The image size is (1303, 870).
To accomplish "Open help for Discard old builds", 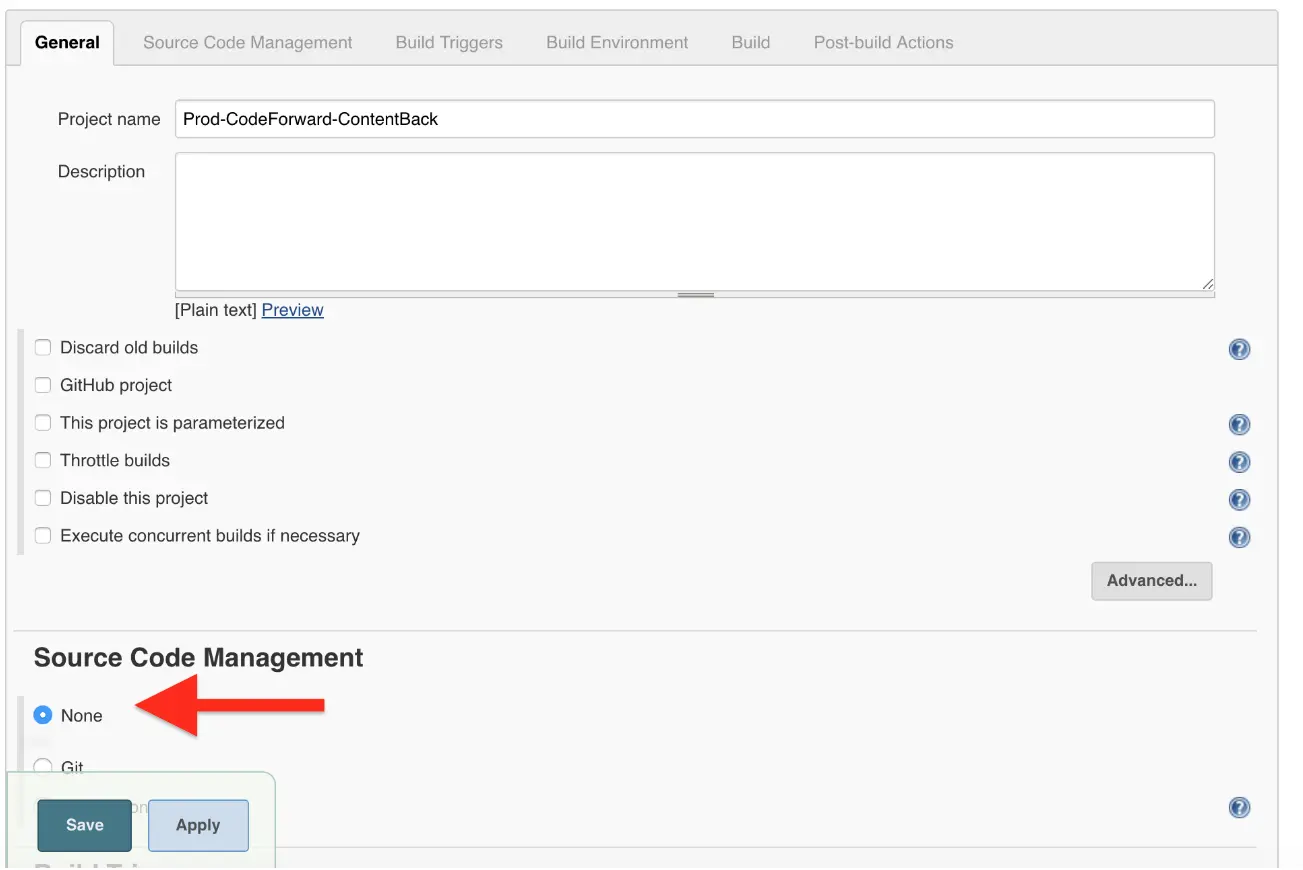I will pos(1239,350).
